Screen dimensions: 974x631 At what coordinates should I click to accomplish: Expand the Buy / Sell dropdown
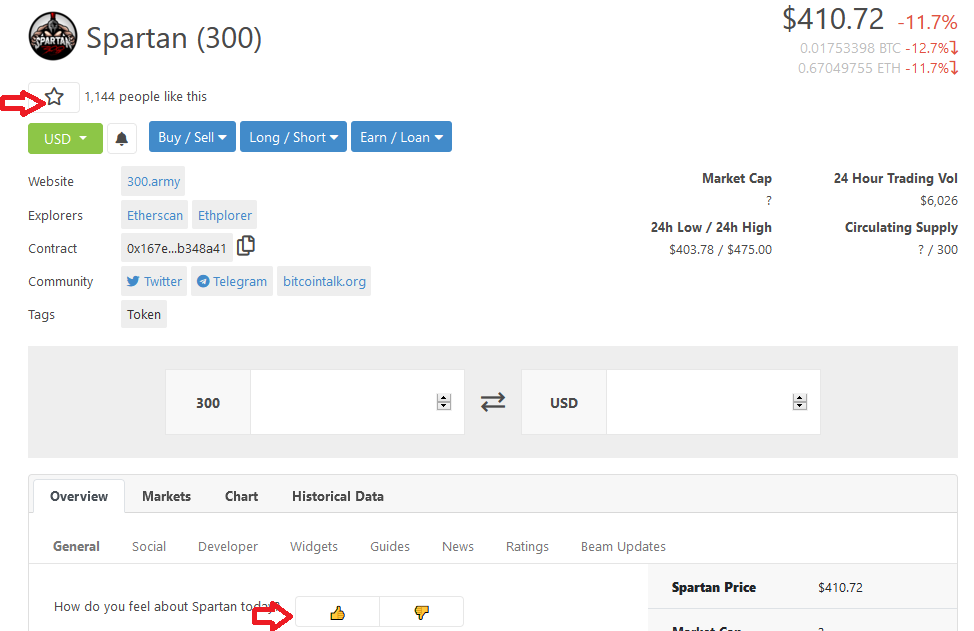192,137
